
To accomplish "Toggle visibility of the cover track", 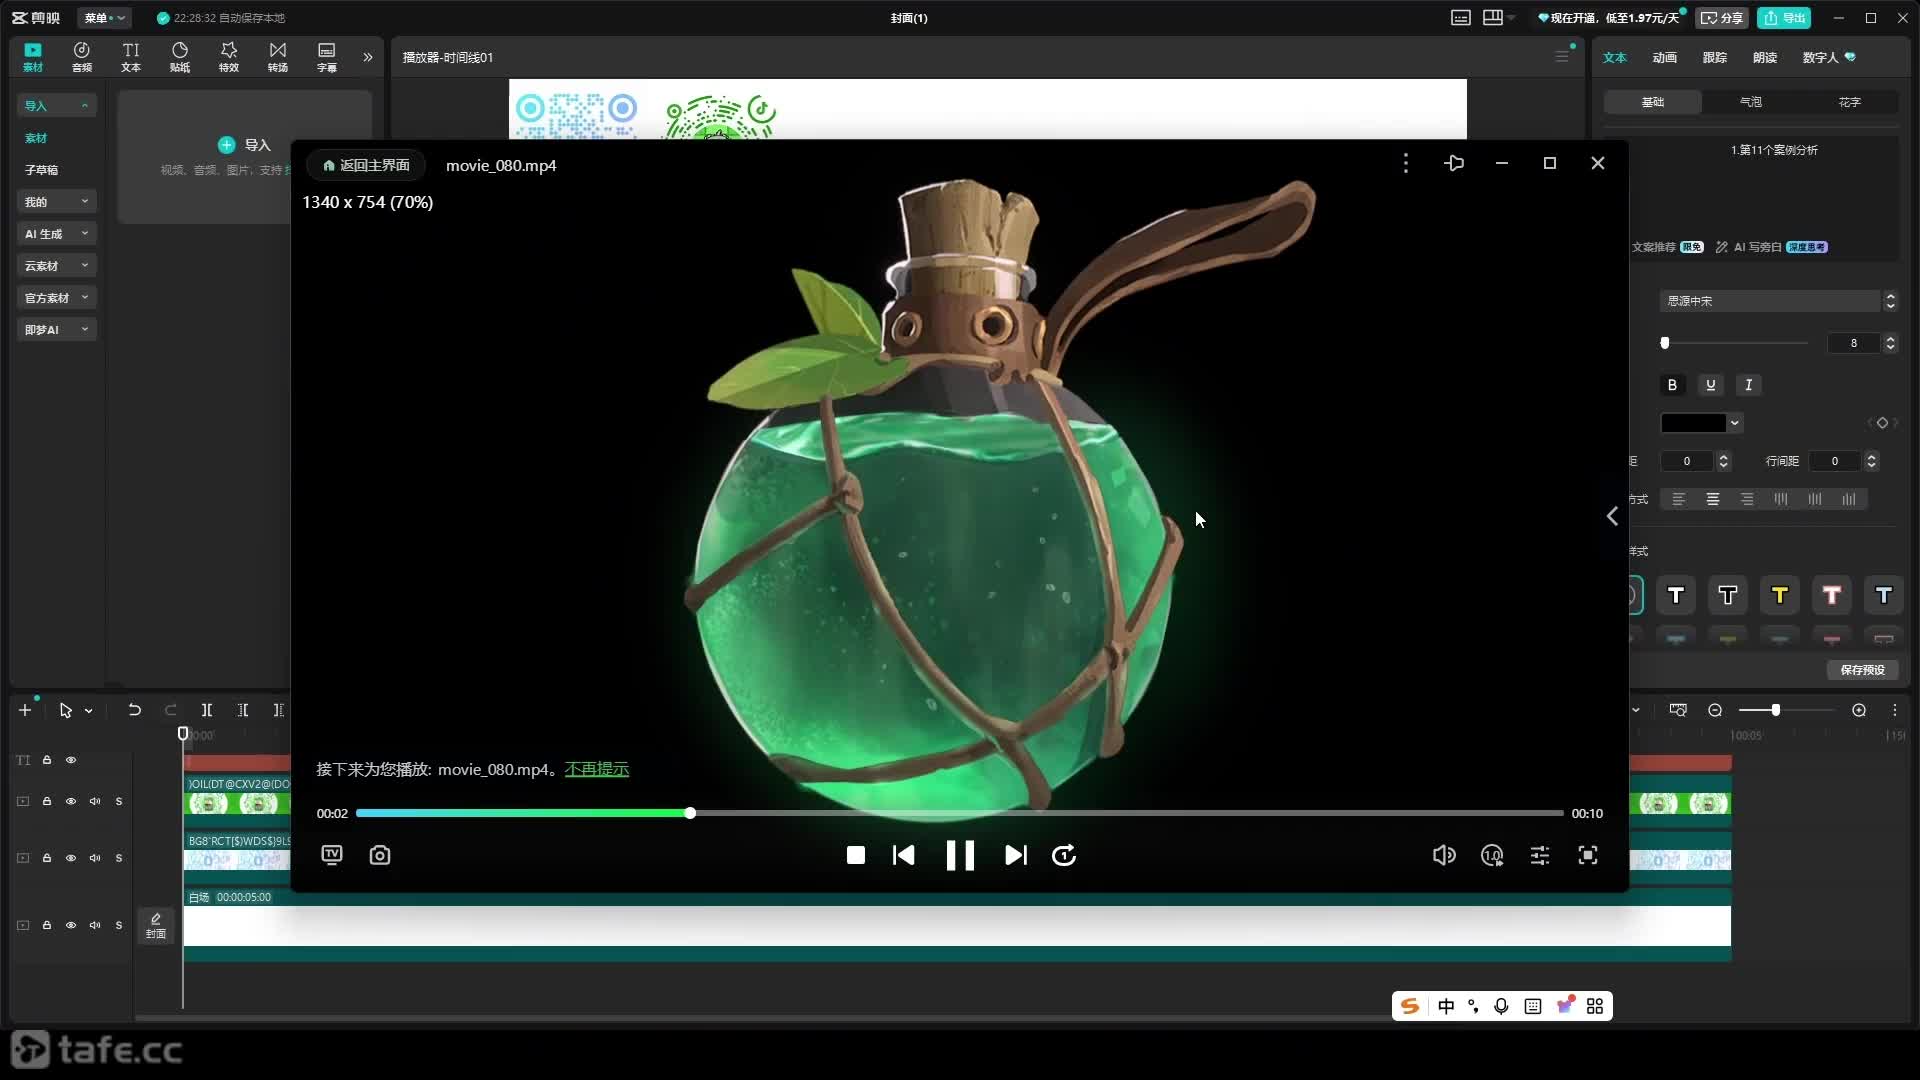I will (71, 925).
